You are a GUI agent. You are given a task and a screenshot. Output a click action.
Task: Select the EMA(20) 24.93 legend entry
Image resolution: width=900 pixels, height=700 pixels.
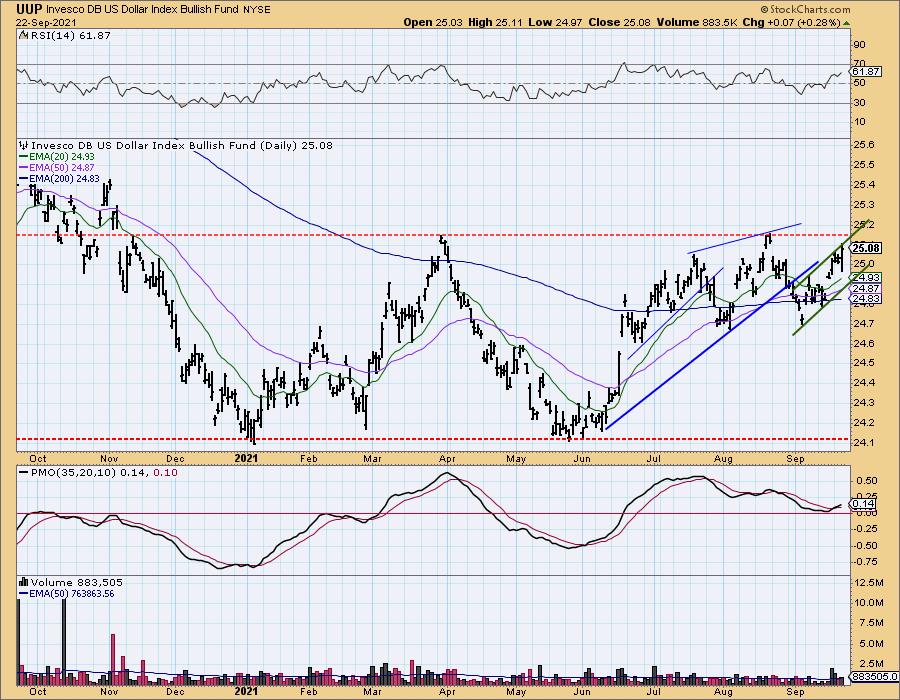click(x=56, y=157)
